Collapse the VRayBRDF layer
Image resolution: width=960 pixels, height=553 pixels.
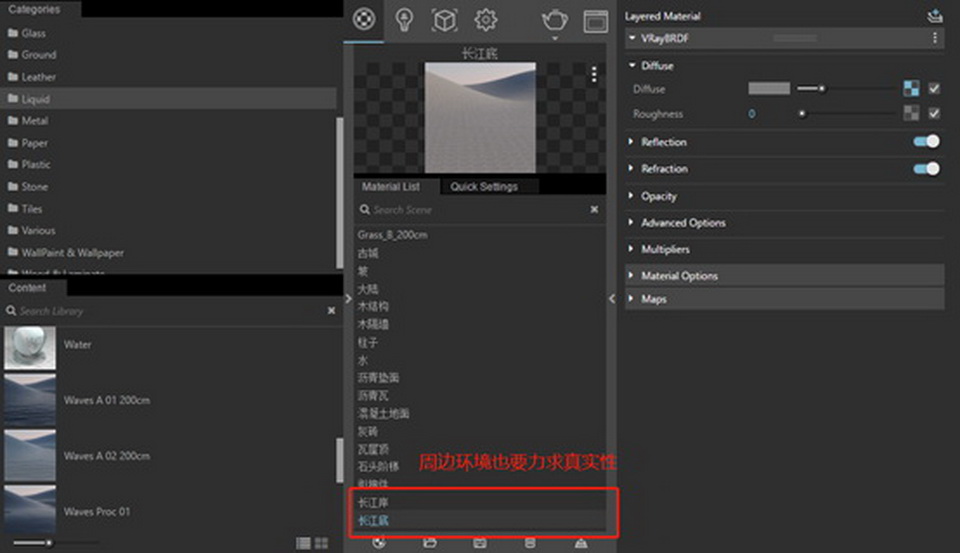(631, 38)
